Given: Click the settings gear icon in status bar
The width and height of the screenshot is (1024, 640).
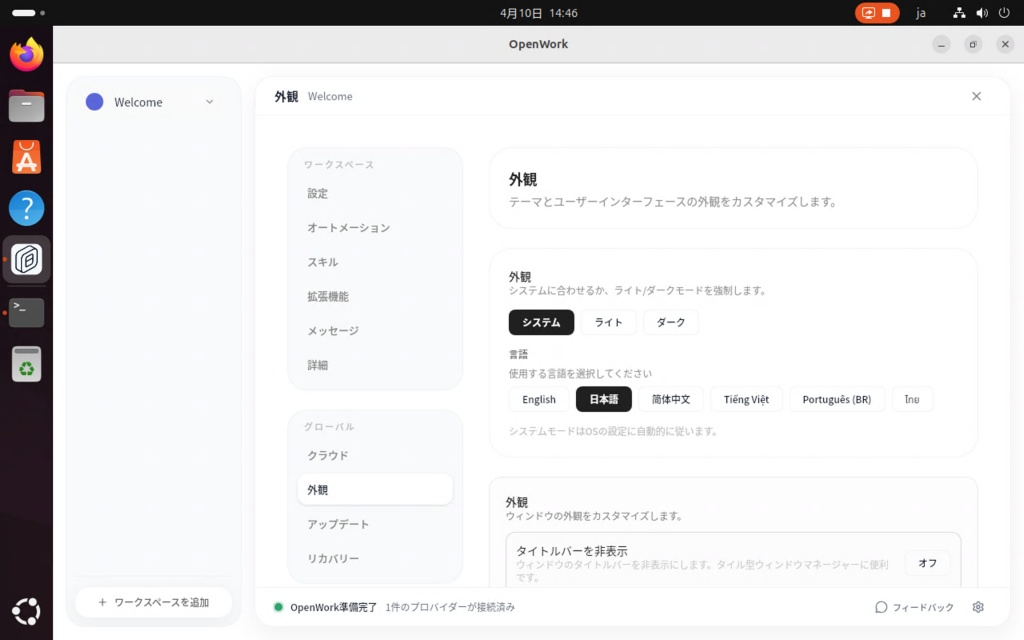Looking at the screenshot, I should pos(978,607).
